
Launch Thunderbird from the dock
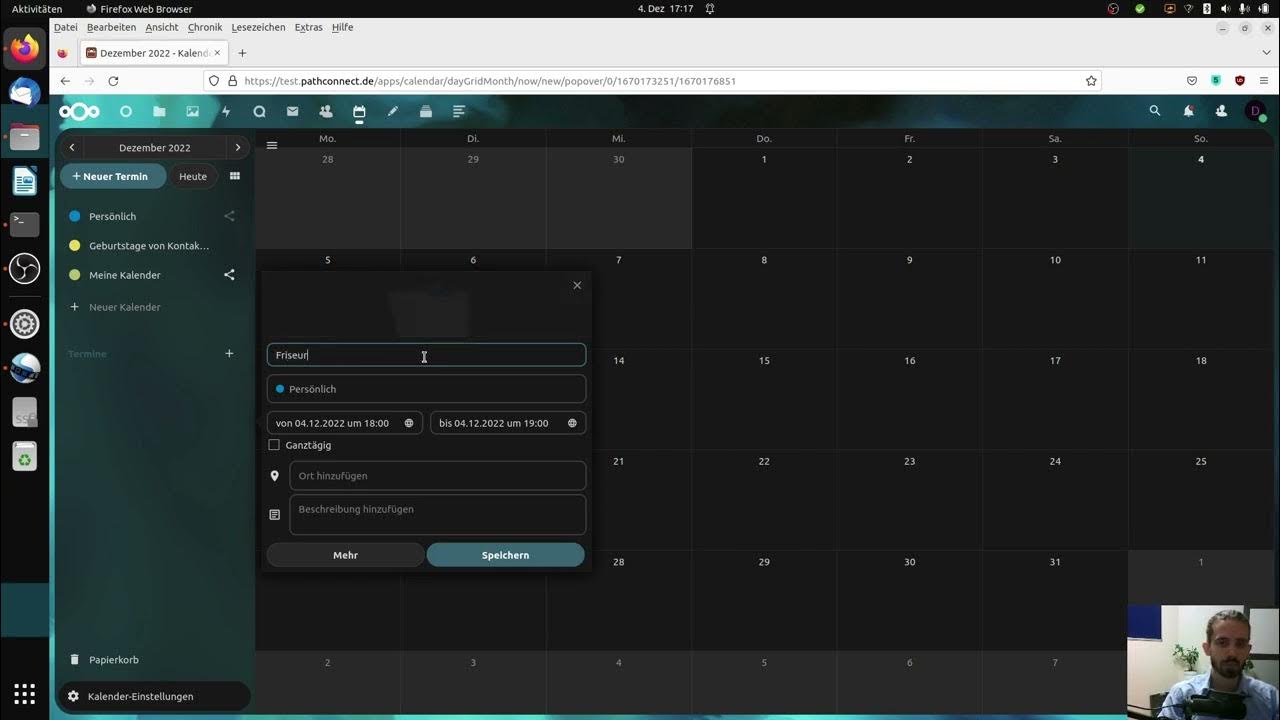pyautogui.click(x=24, y=92)
